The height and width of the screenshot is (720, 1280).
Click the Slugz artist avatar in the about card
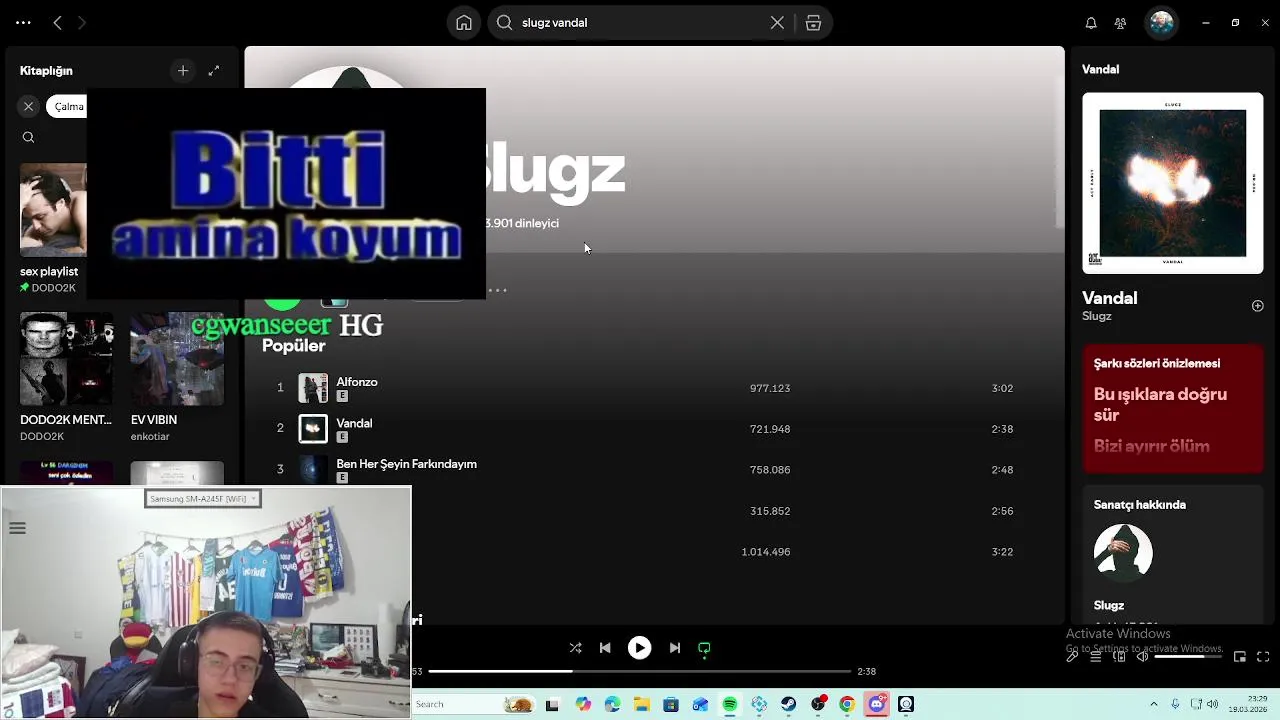[x=1123, y=553]
